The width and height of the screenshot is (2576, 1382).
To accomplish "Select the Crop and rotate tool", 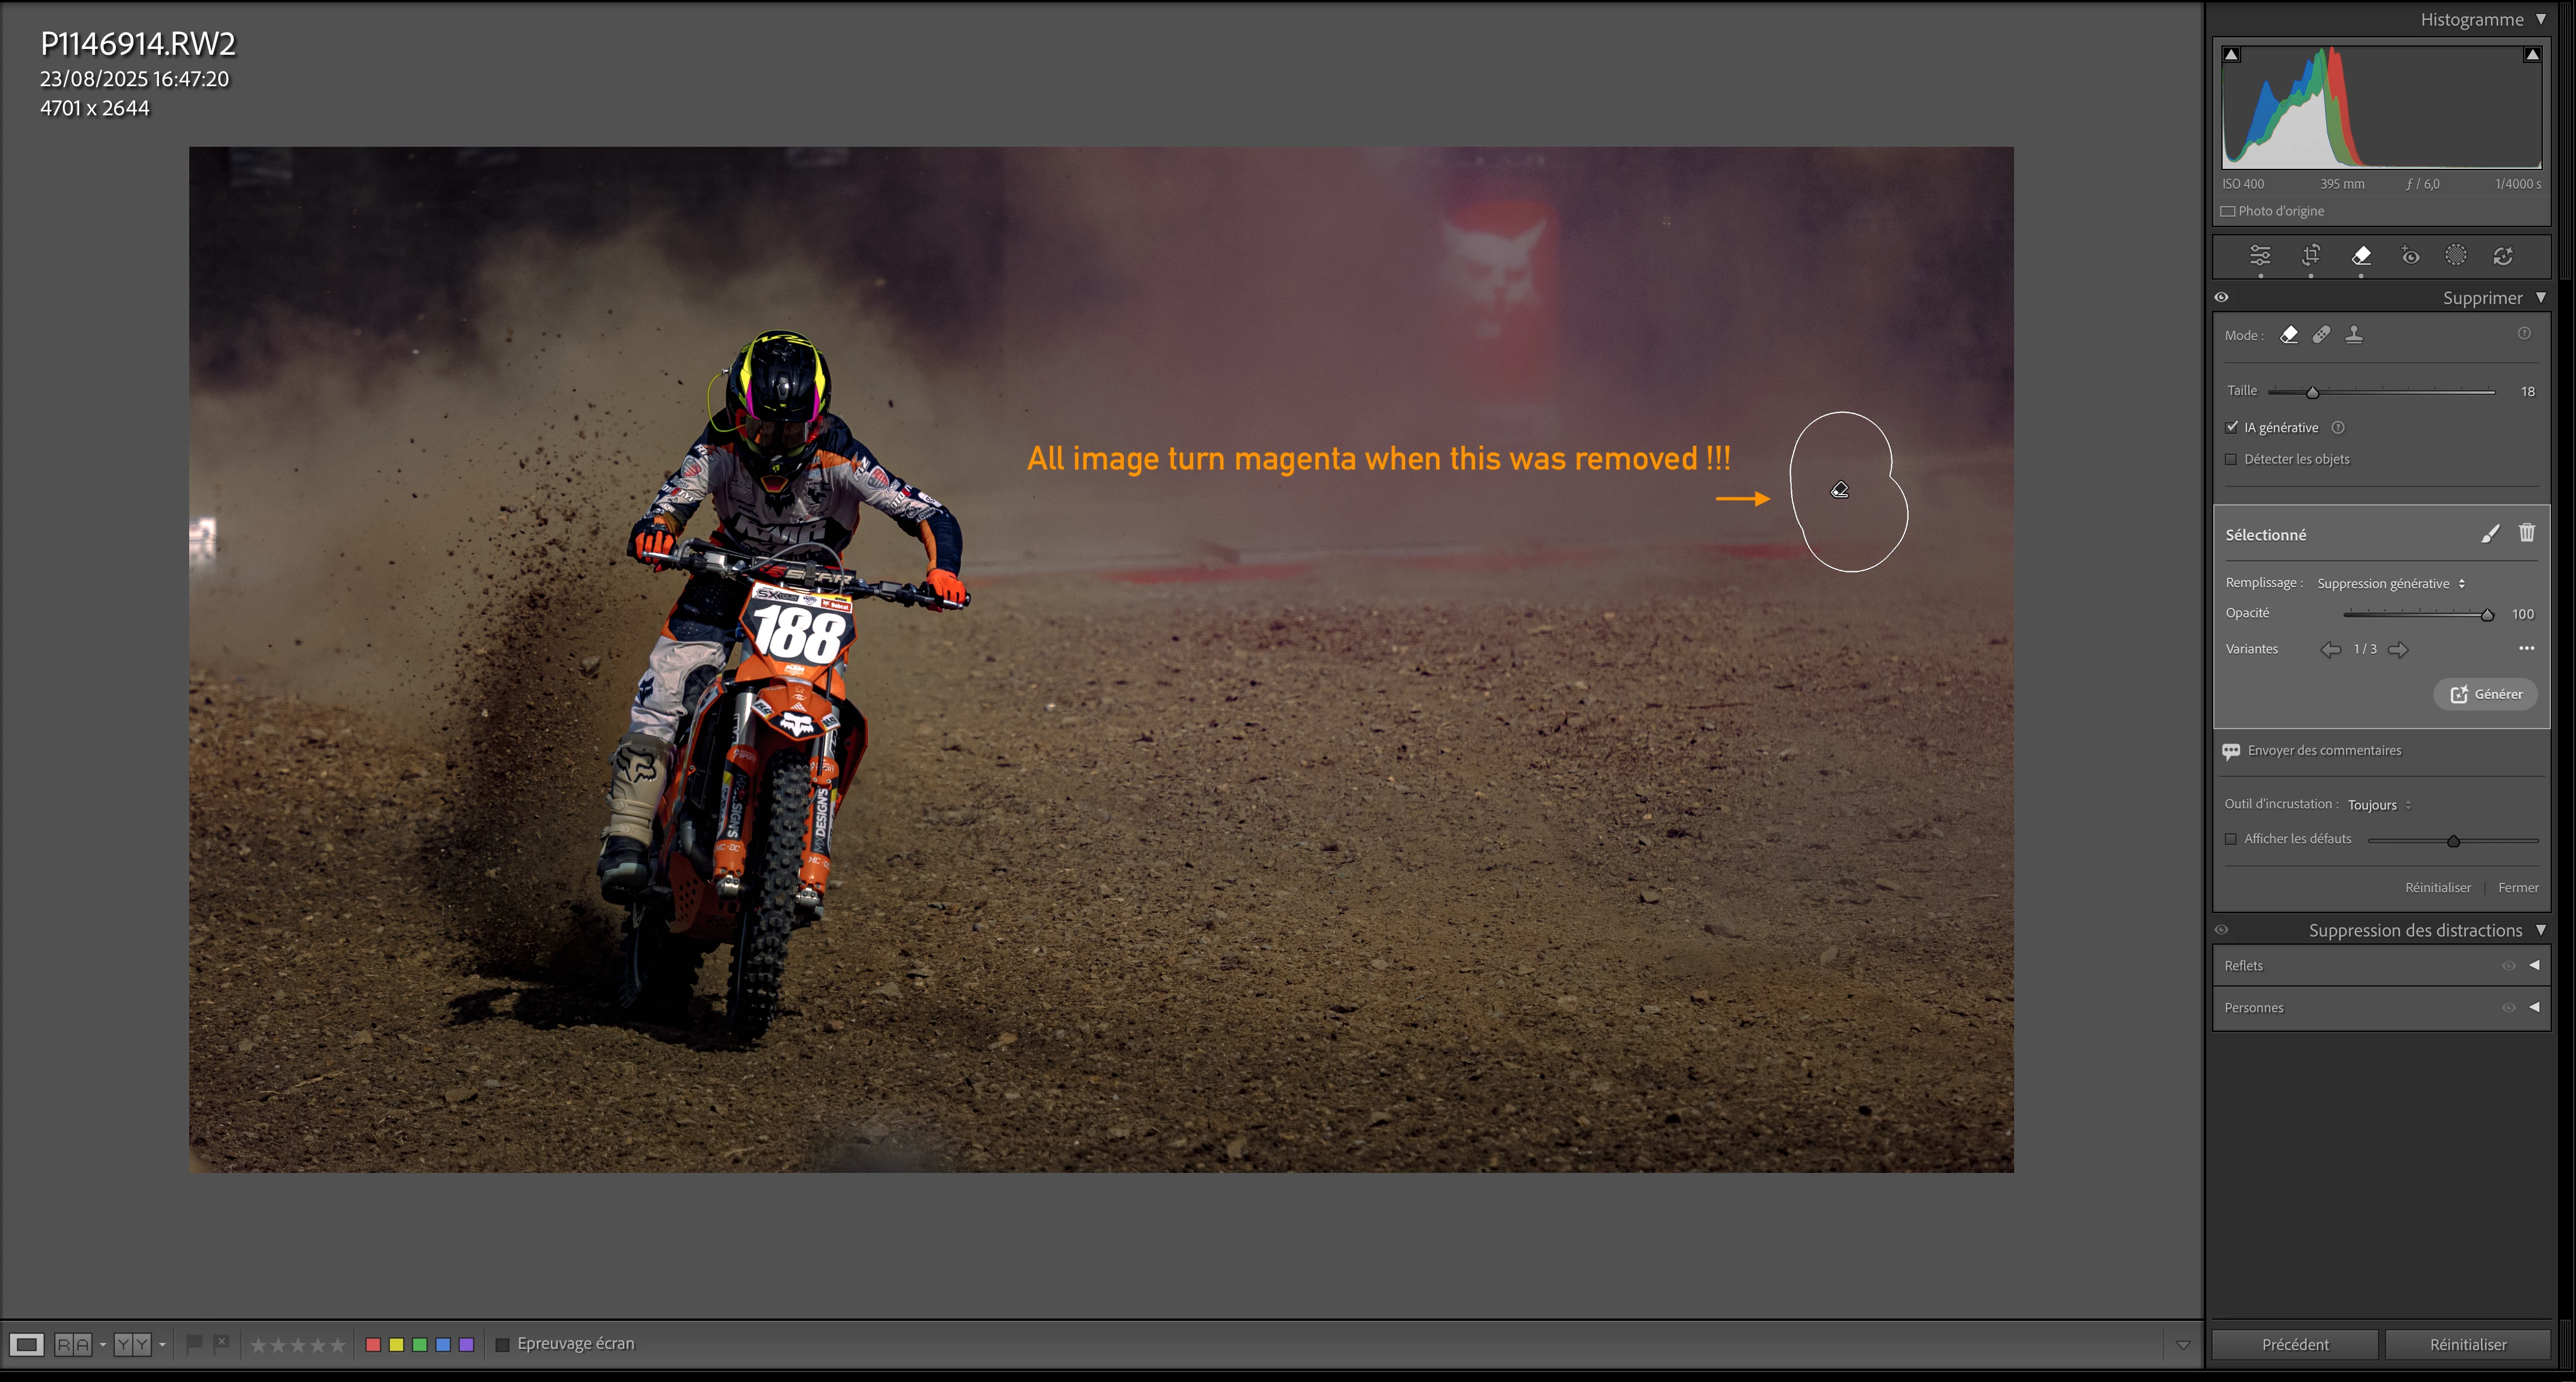I will click(x=2310, y=256).
